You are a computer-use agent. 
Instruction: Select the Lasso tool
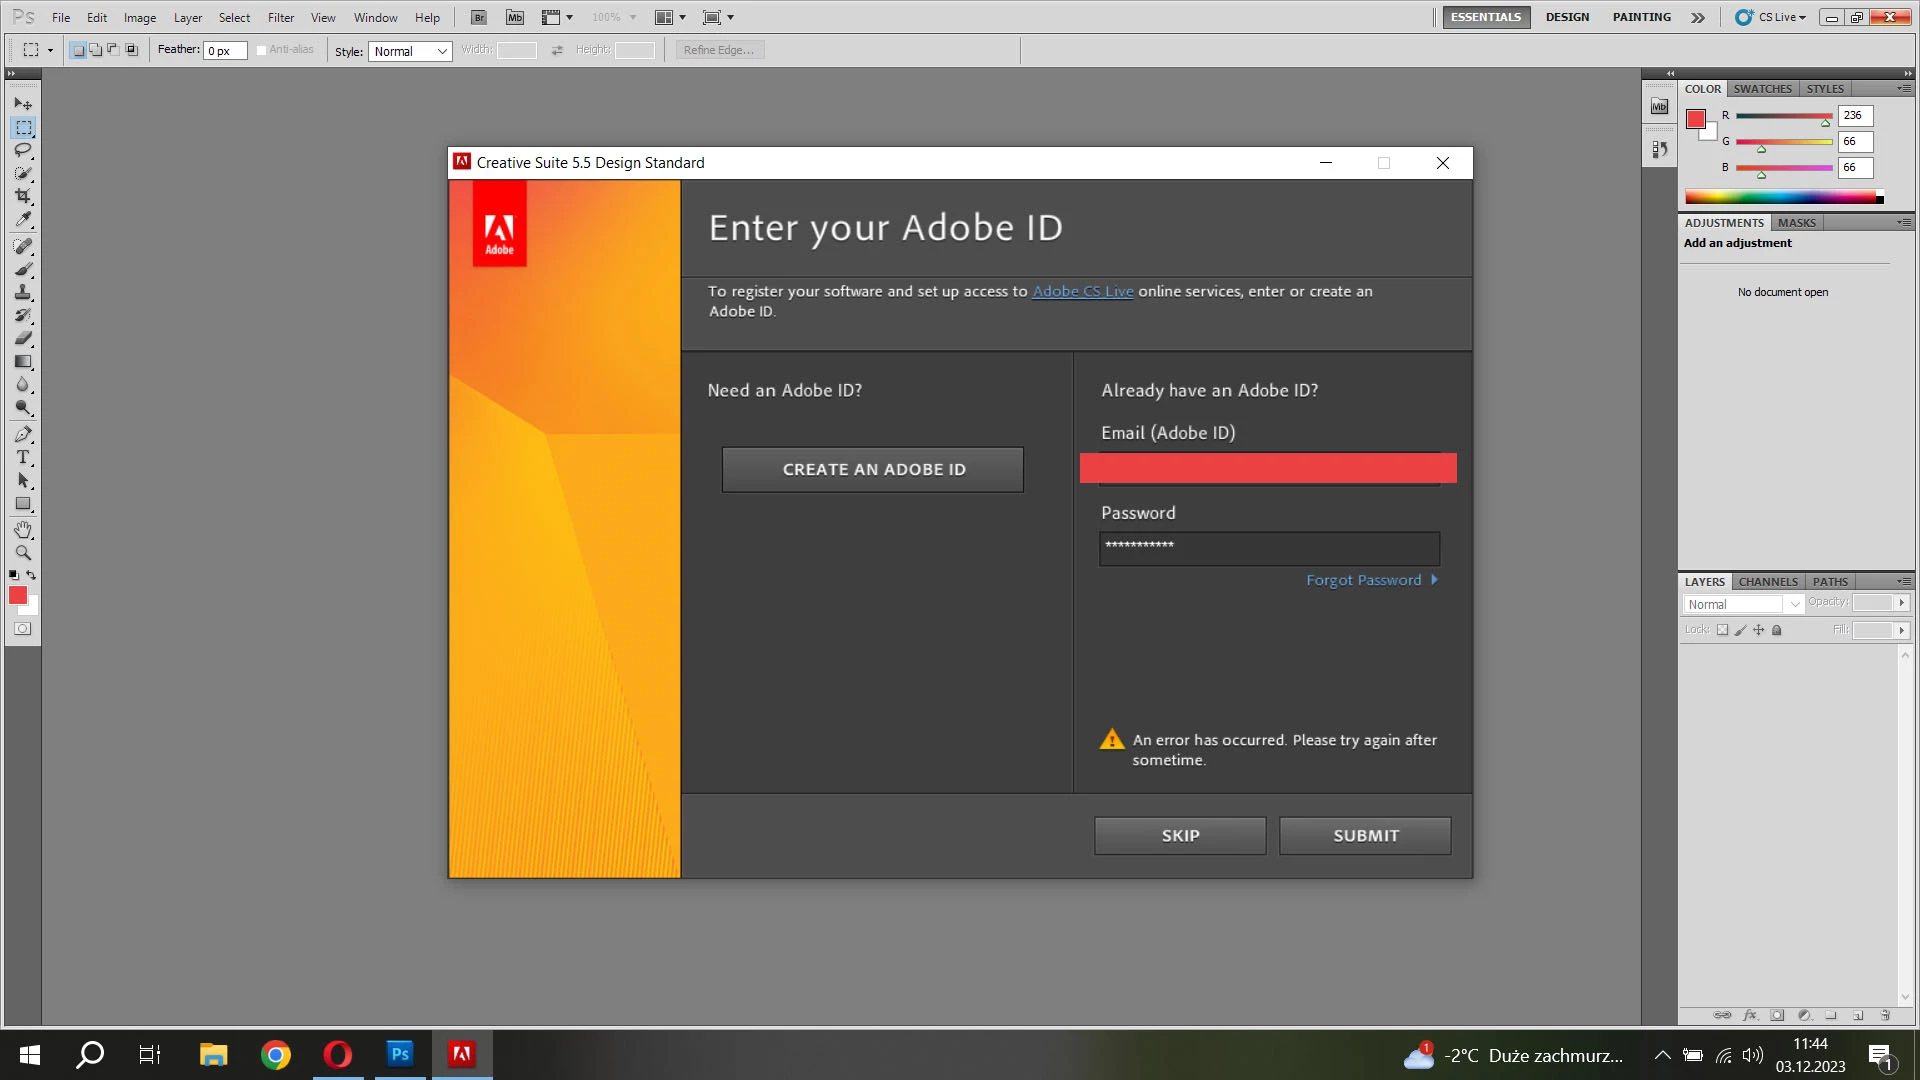click(x=23, y=150)
